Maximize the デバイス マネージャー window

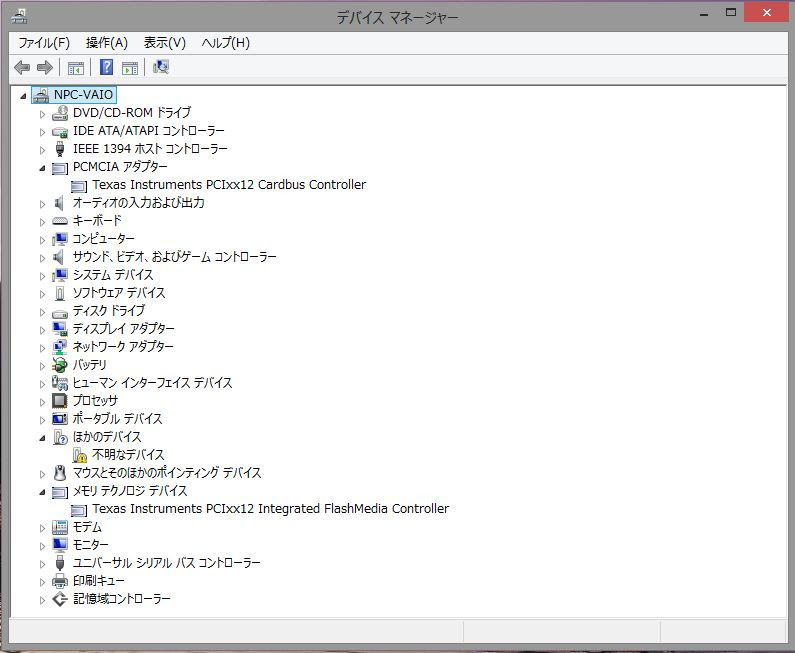[731, 13]
